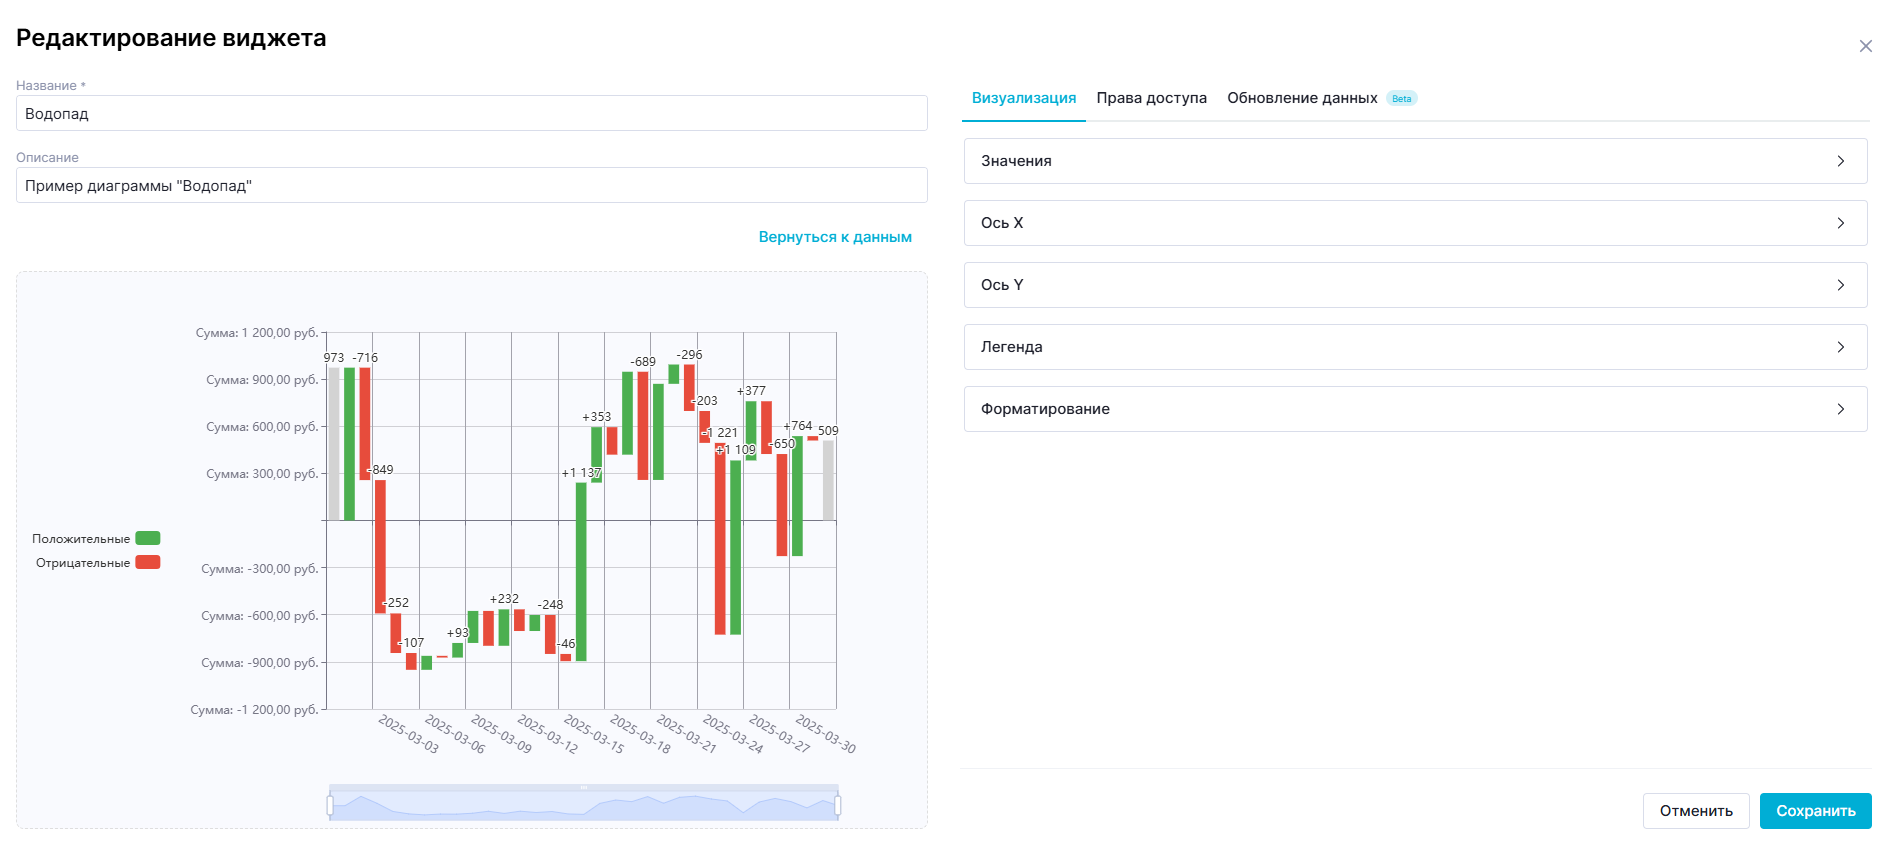
Task: Toggle the Отрицательные legend red swatch
Action: (148, 563)
